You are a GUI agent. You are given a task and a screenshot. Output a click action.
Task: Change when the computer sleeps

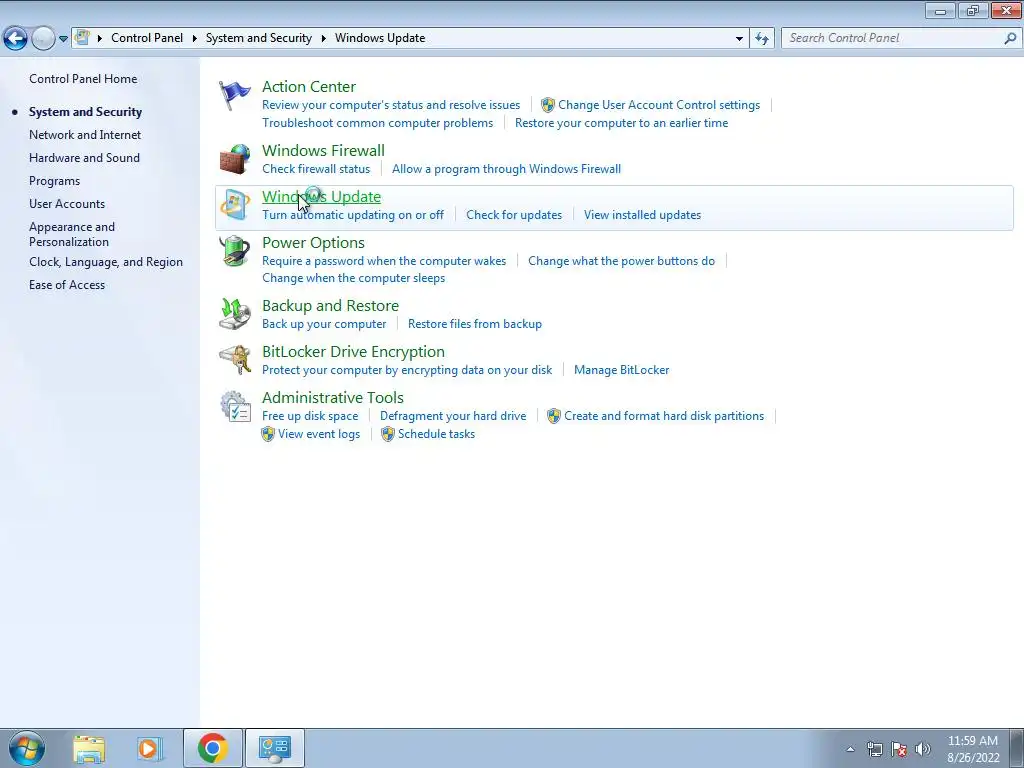click(353, 278)
